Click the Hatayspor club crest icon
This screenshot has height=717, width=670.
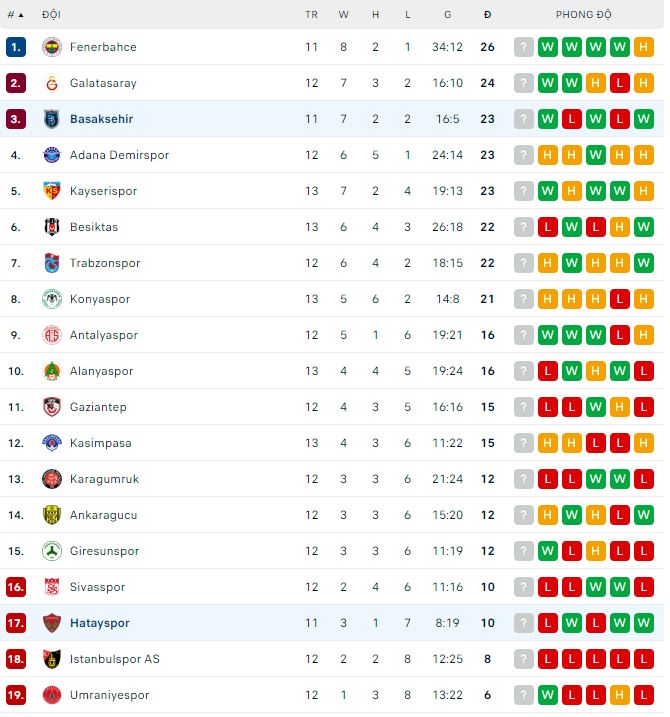52,623
